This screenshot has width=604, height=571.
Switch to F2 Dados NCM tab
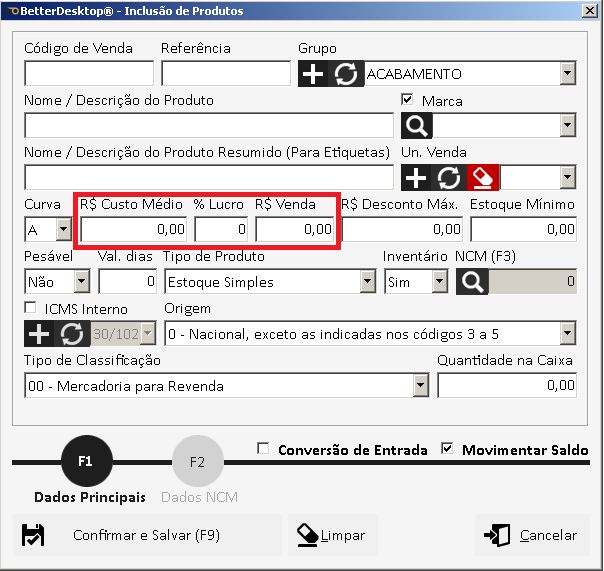point(196,463)
